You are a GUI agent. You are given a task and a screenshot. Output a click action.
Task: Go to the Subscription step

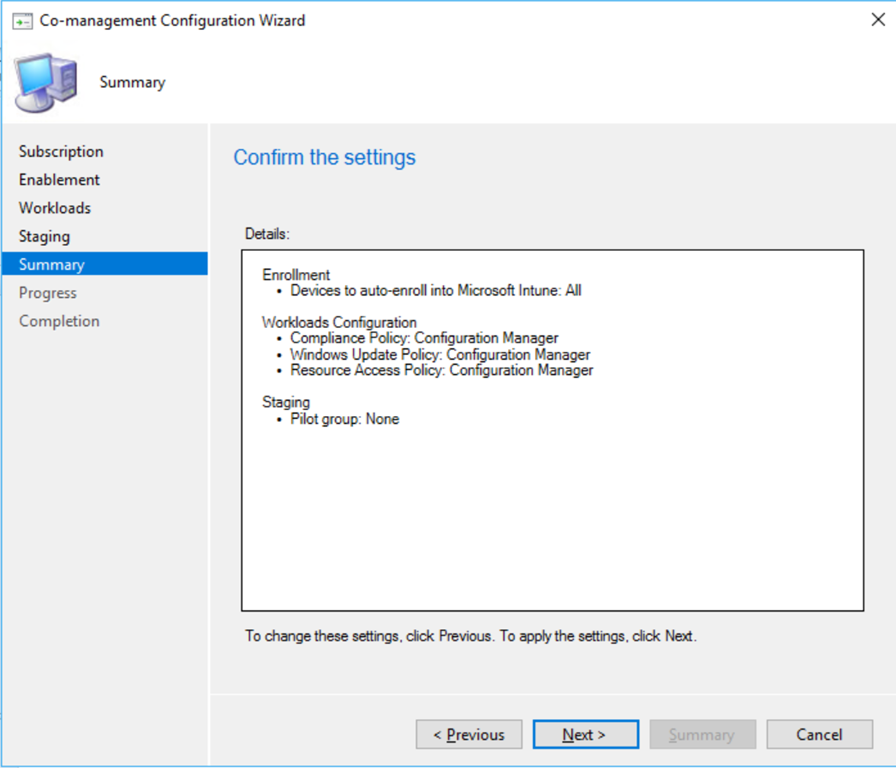pyautogui.click(x=61, y=151)
